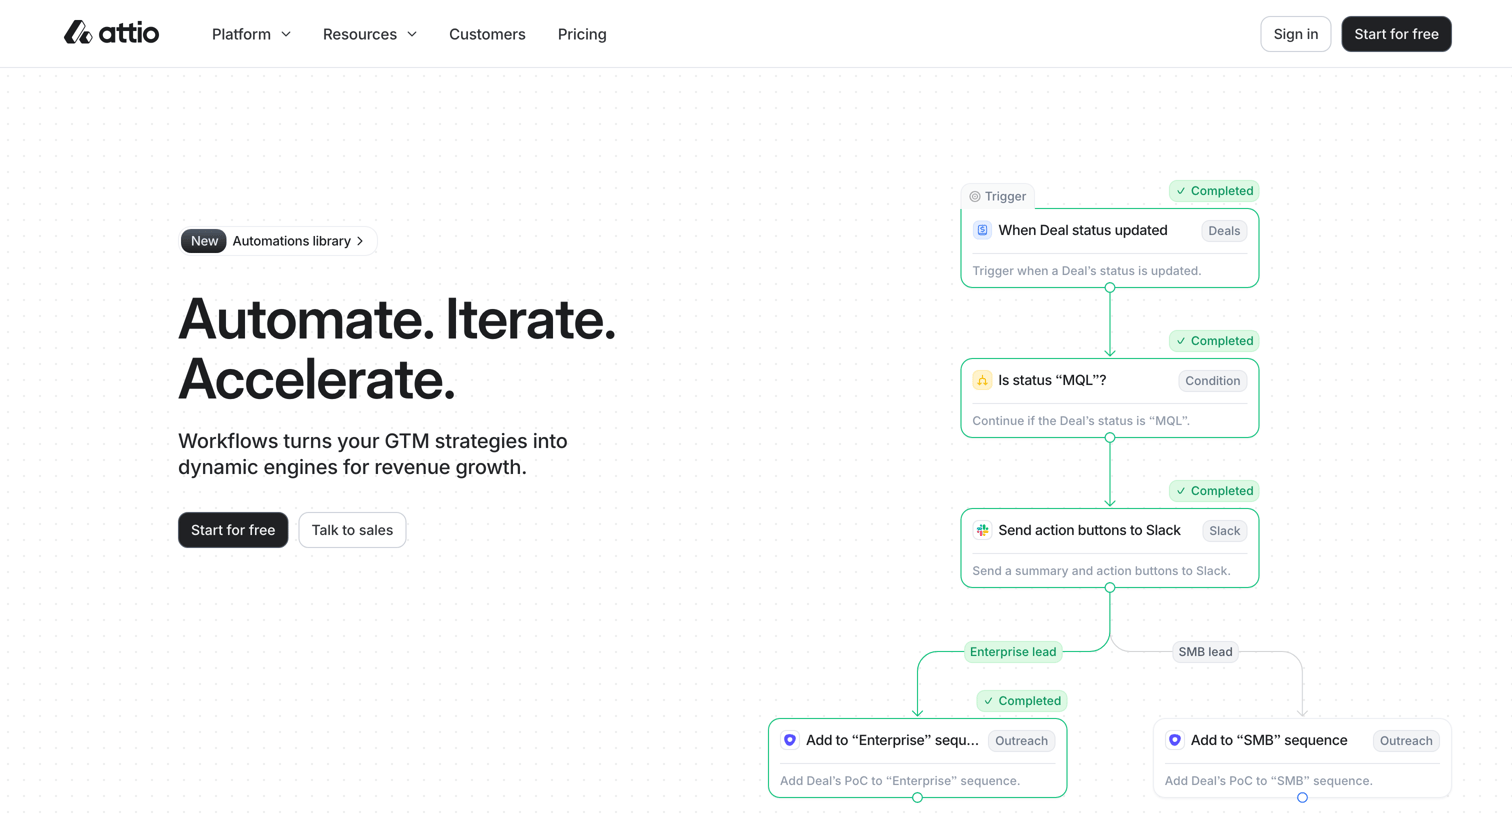Select Send action buttons to Slack title
Image resolution: width=1512 pixels, height=814 pixels.
coord(1089,530)
